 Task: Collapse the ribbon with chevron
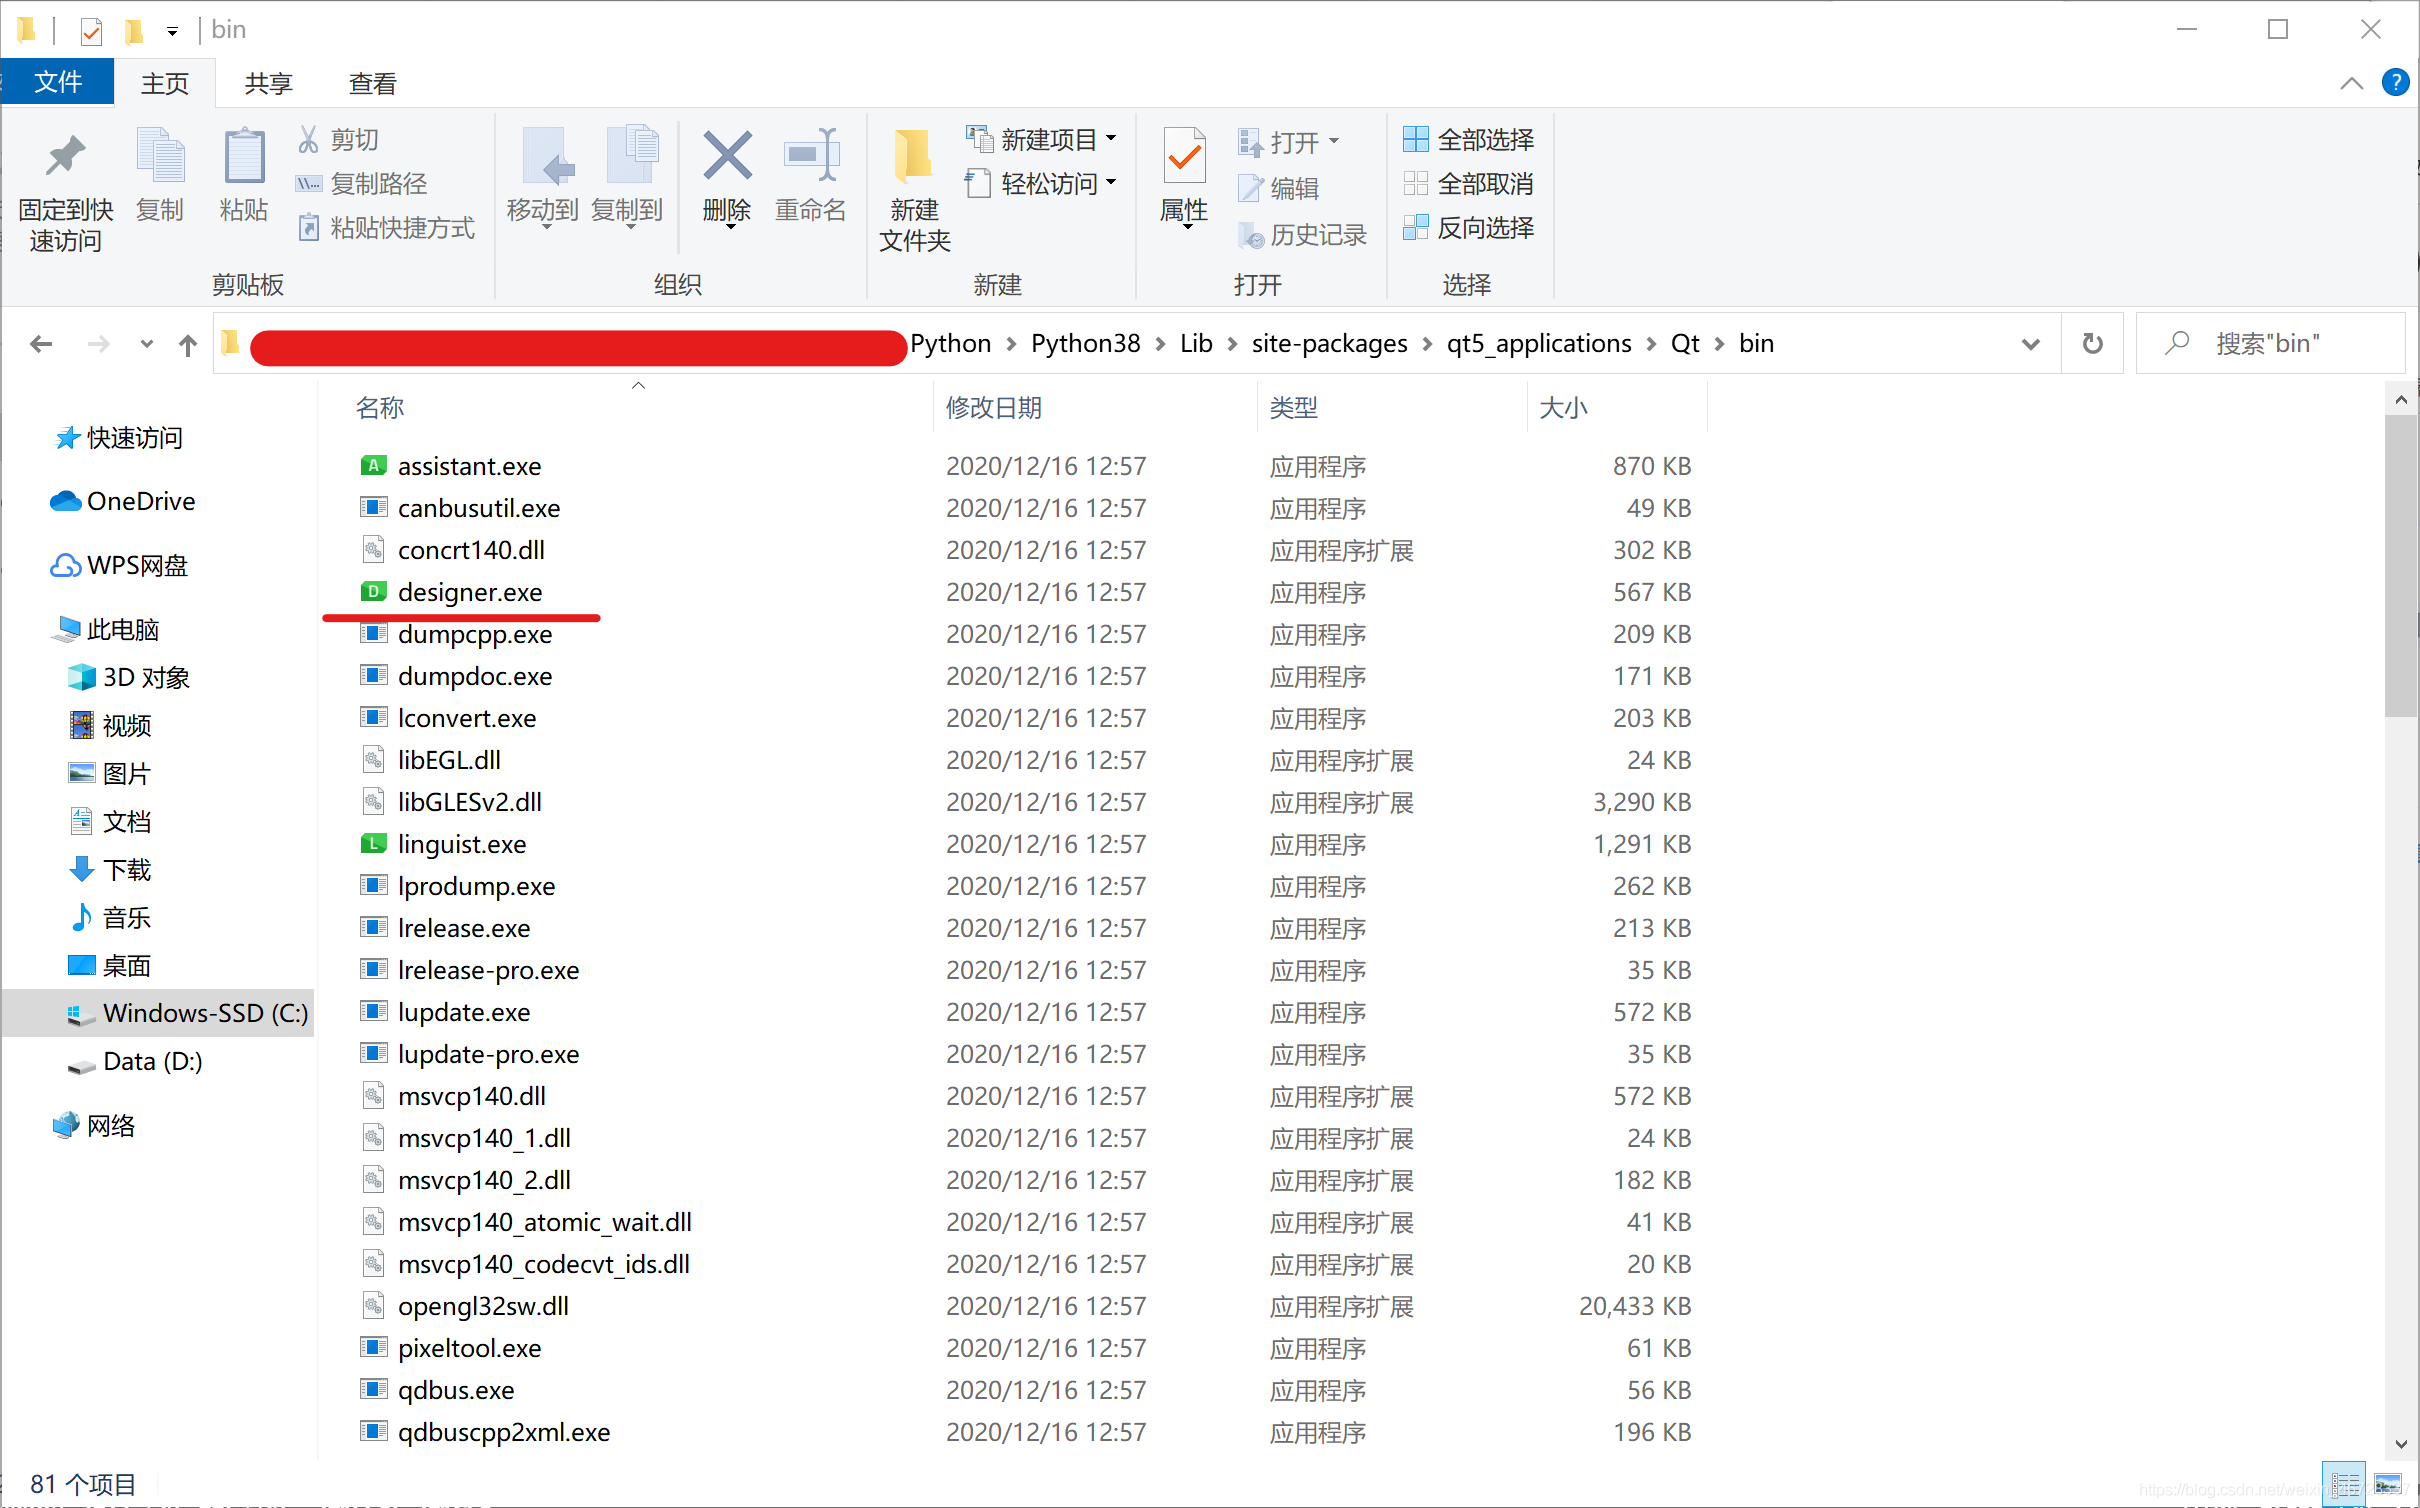(x=2351, y=83)
